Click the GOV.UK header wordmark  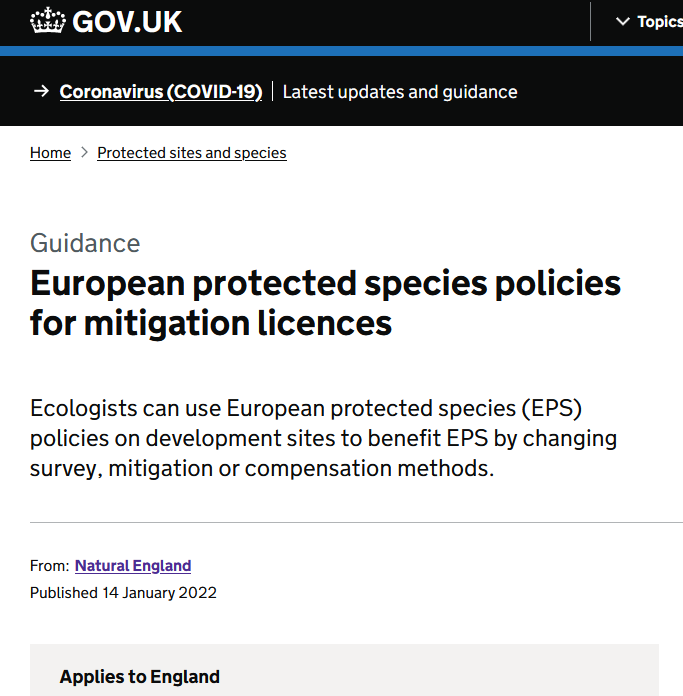tap(126, 22)
